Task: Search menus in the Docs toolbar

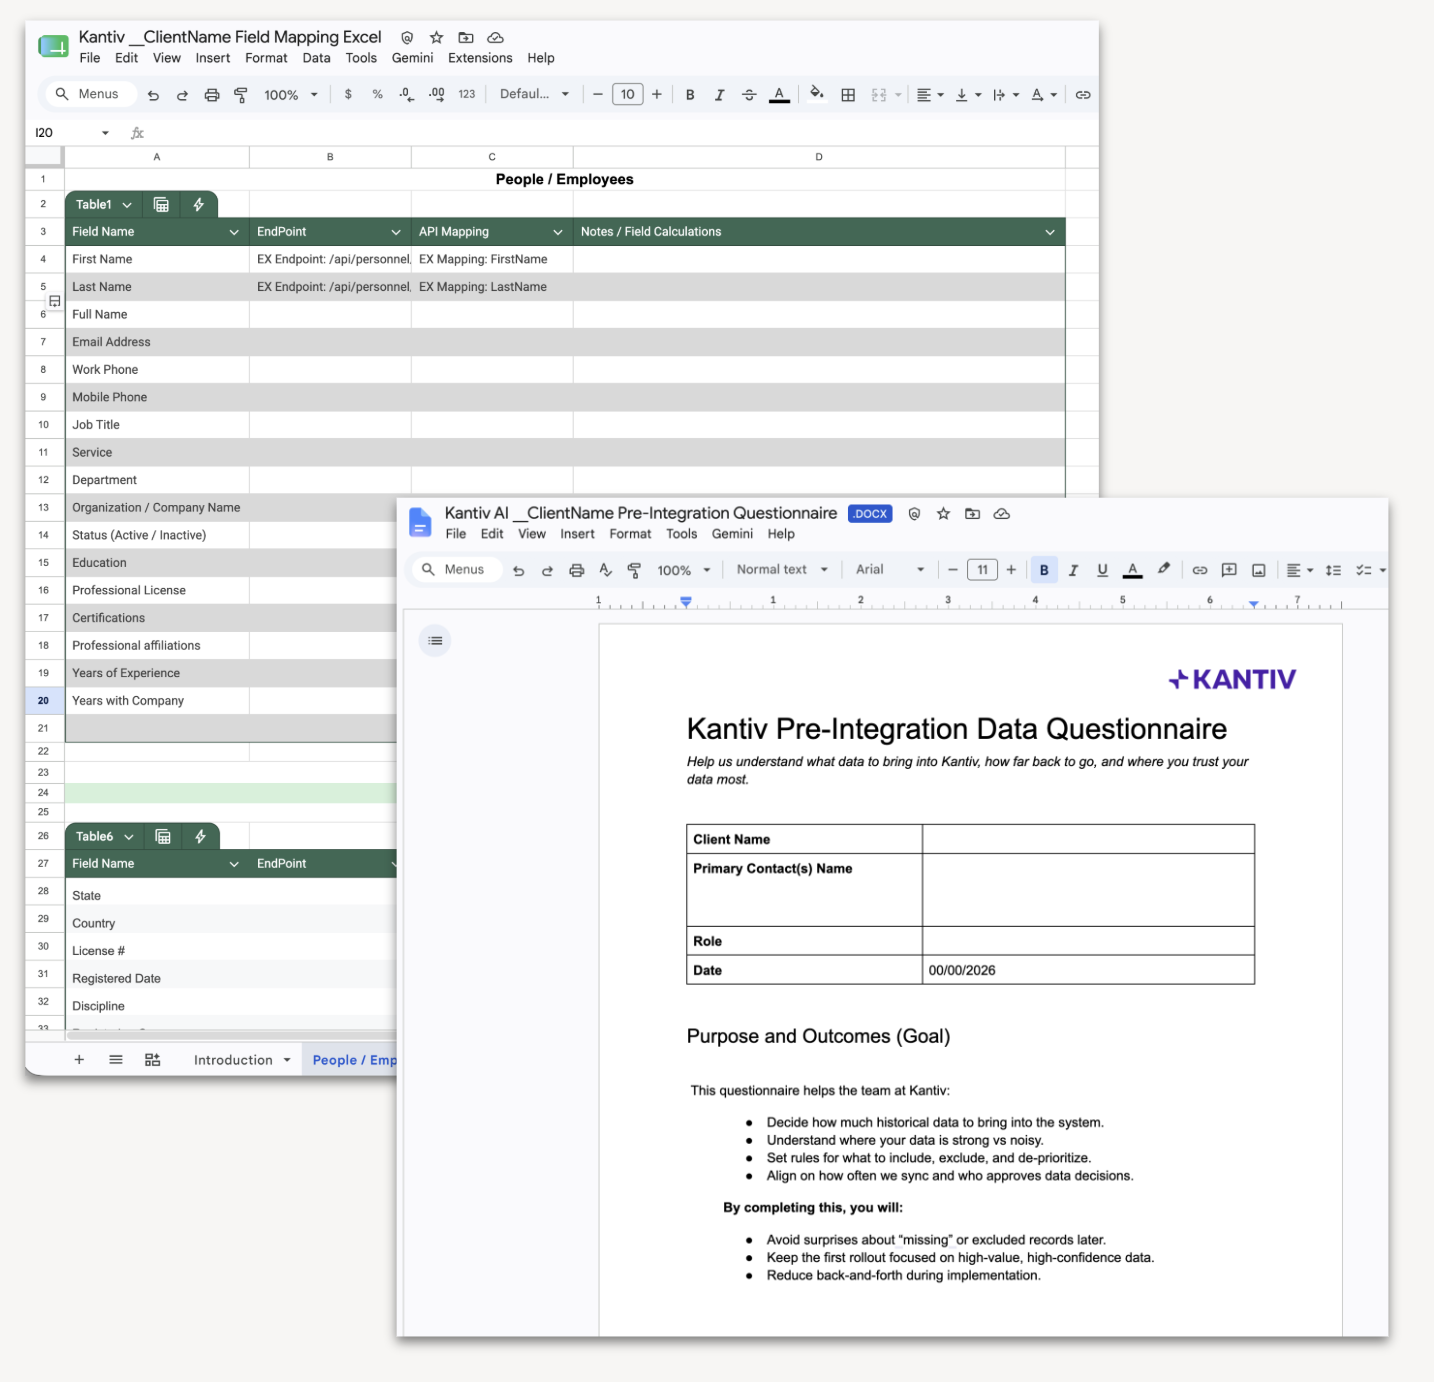Action: pos(455,570)
